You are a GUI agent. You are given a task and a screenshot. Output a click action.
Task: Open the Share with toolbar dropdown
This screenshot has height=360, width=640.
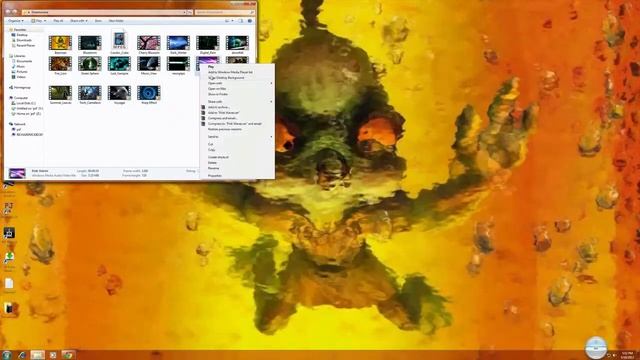point(78,21)
